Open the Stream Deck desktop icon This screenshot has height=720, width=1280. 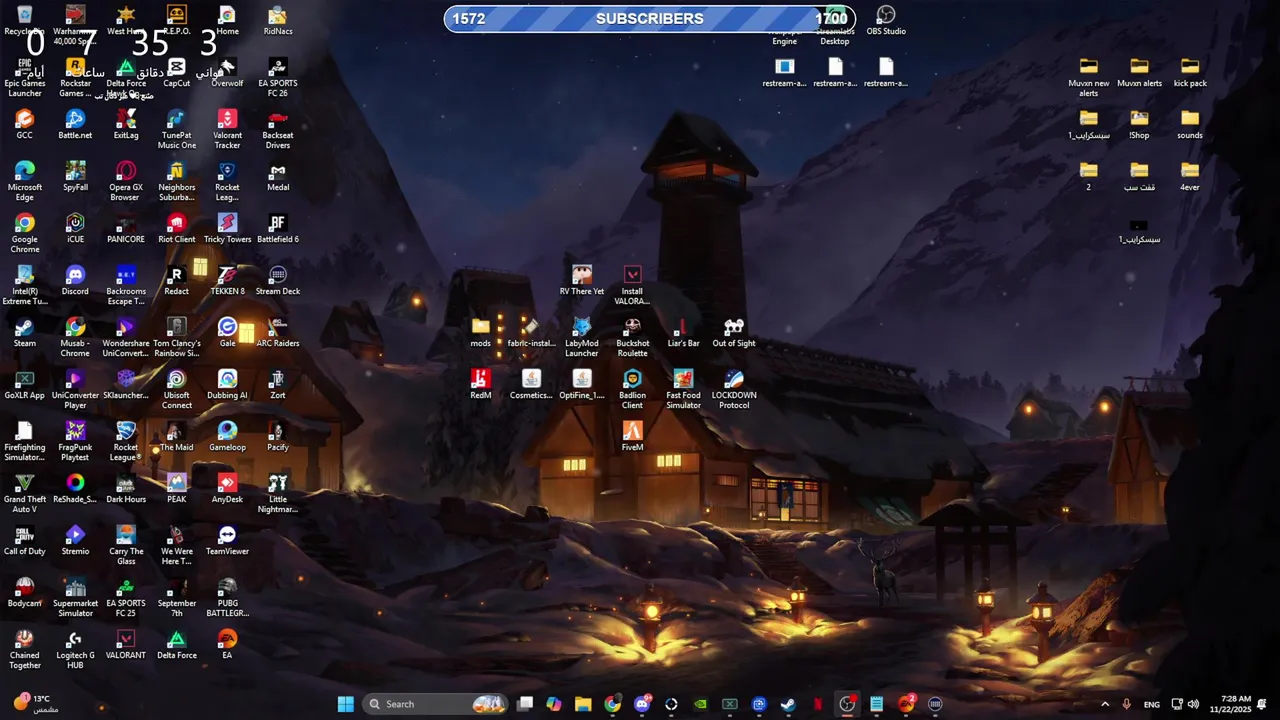[x=278, y=280]
